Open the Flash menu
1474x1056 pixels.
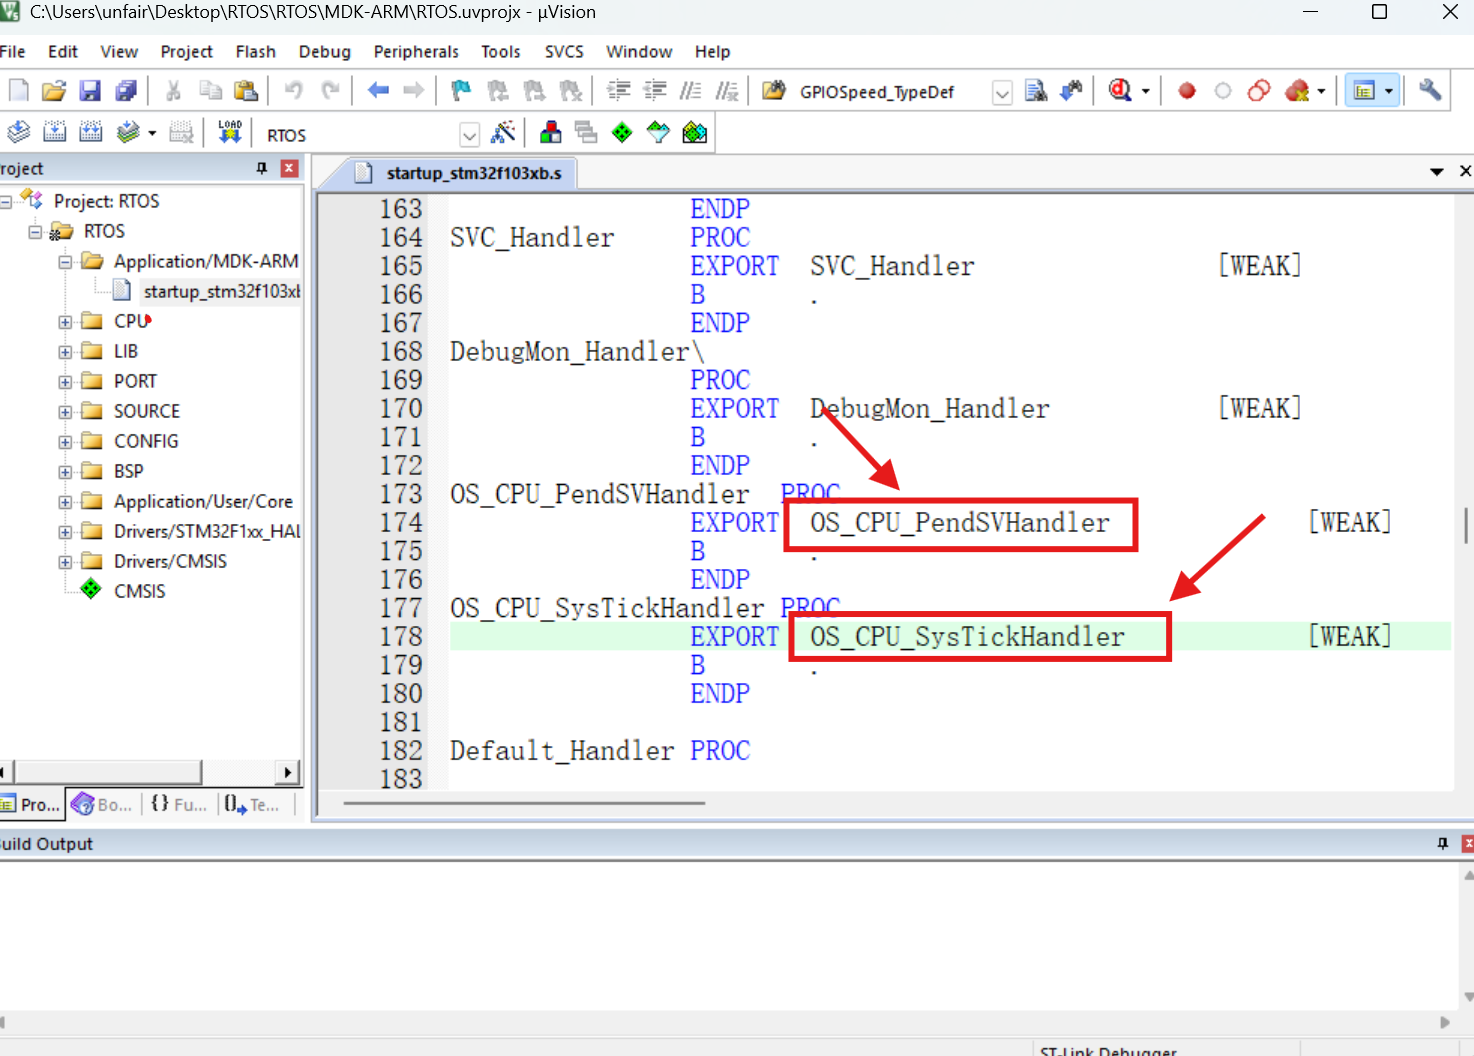tap(255, 51)
